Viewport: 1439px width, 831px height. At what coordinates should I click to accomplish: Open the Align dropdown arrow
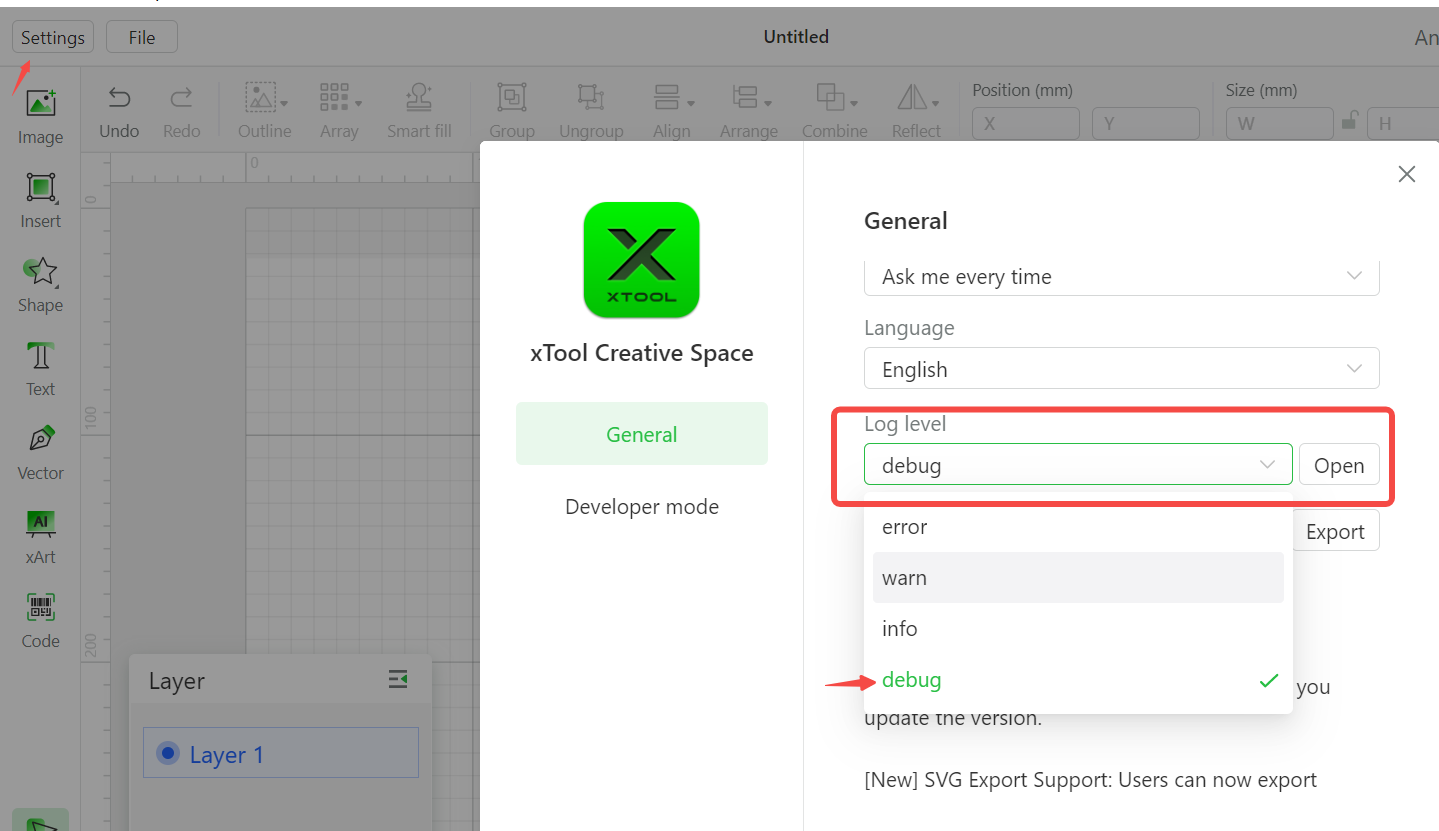(690, 103)
